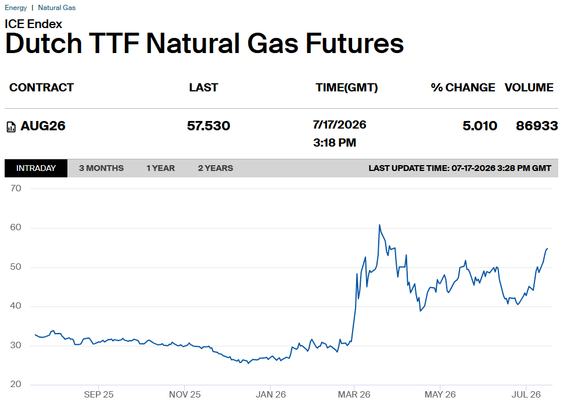Click the last price 57.530
567x407 pixels.
pyautogui.click(x=208, y=126)
